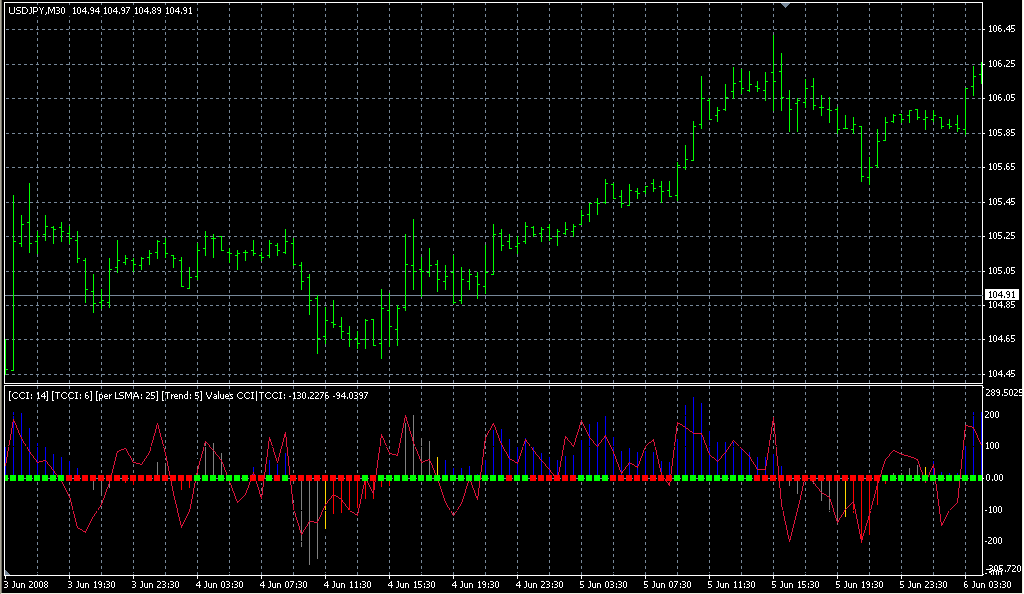The image size is (1024, 594).
Task: Click the 4 Jun 15:30 time label
Action: (413, 584)
